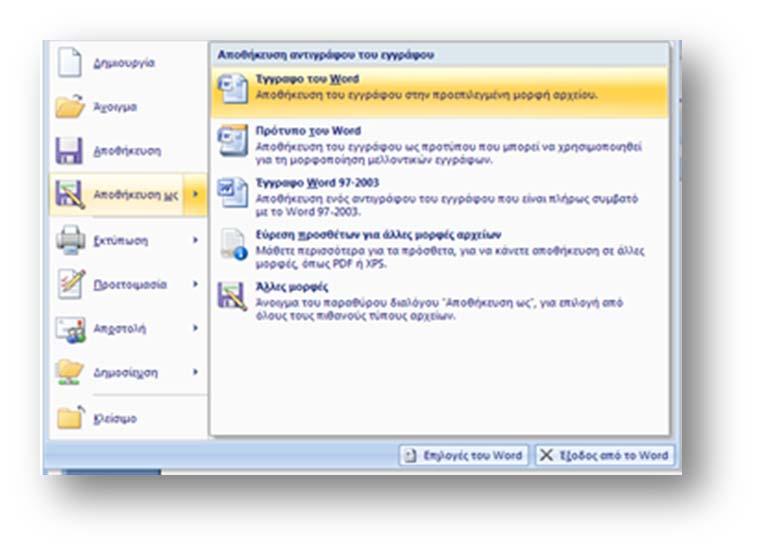Click the open folder icon beside Άνοιγμα
The height and width of the screenshot is (553, 760).
(x=70, y=106)
